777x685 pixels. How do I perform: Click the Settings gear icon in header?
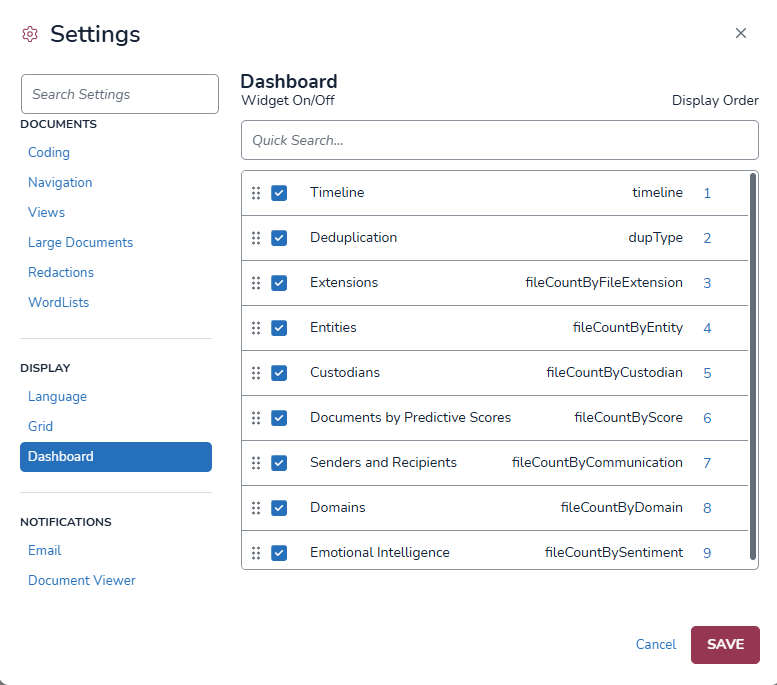coord(30,35)
